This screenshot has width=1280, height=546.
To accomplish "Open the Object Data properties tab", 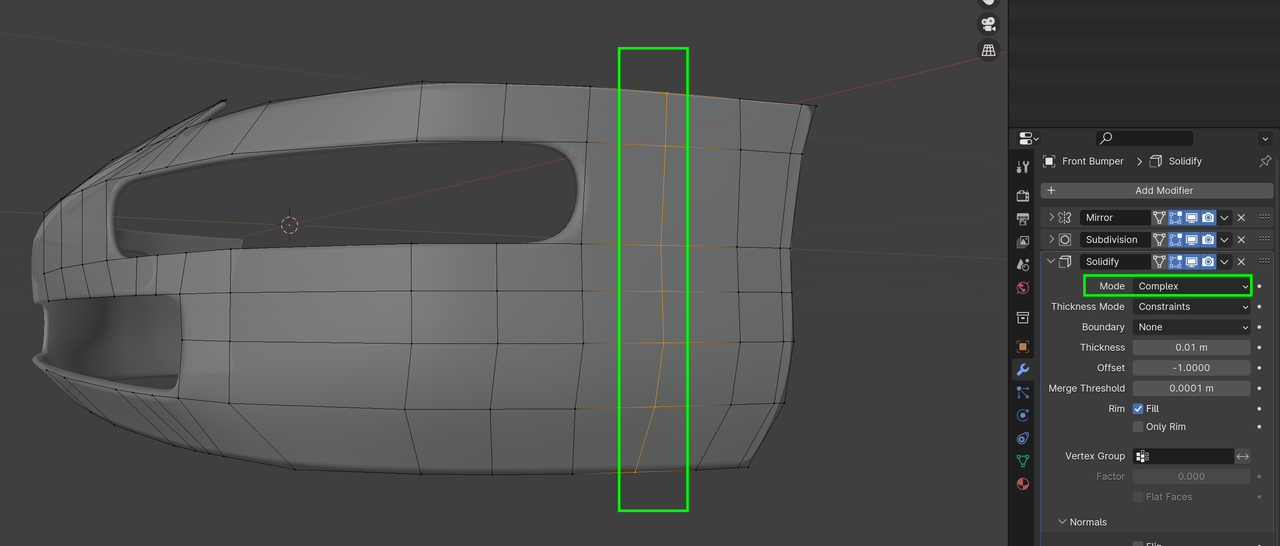I will pos(1022,462).
